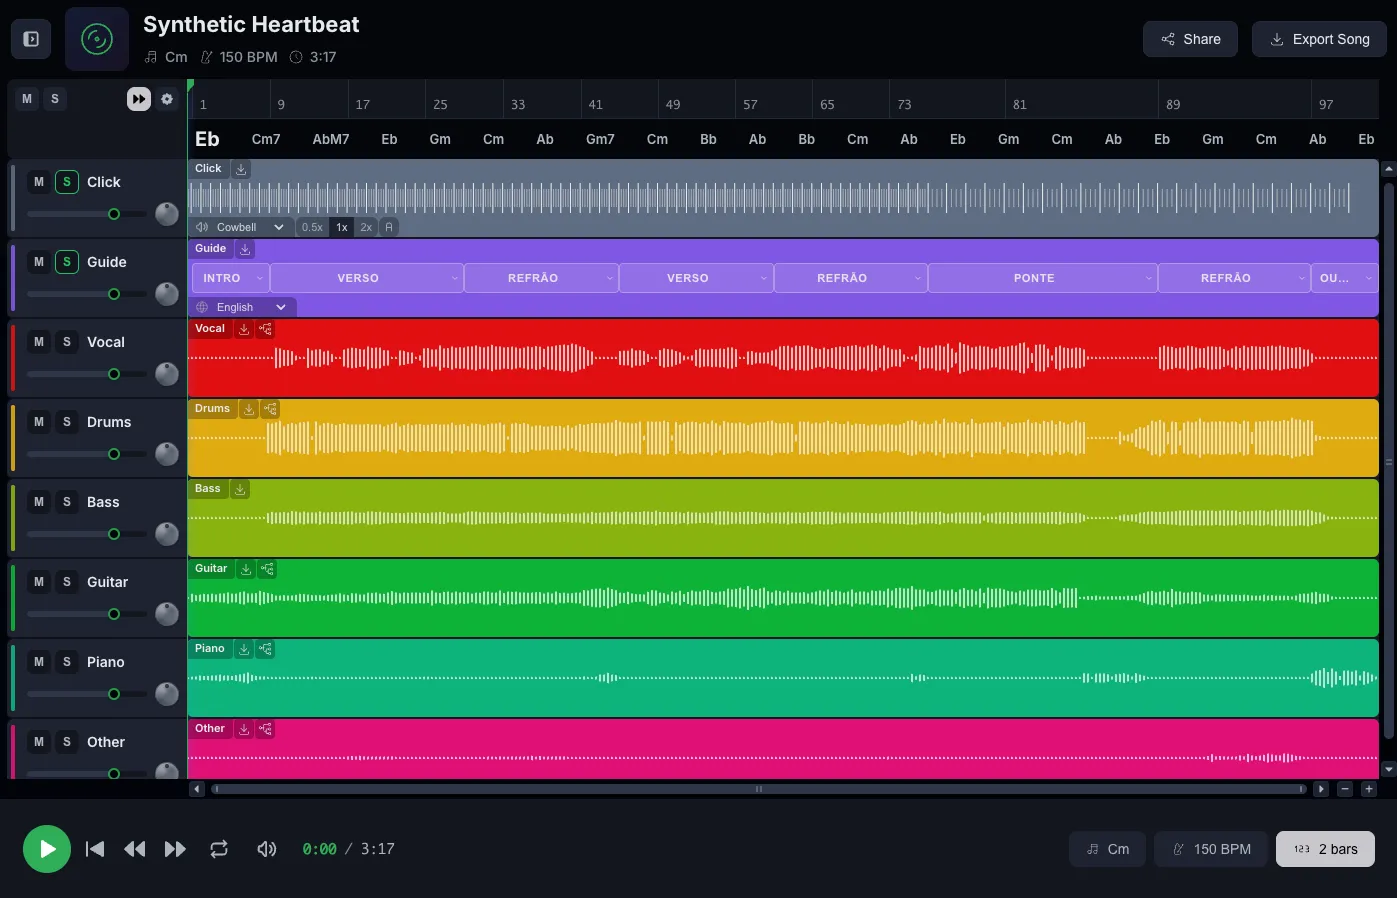Share the song
Viewport: 1397px width, 898px height.
[1190, 39]
